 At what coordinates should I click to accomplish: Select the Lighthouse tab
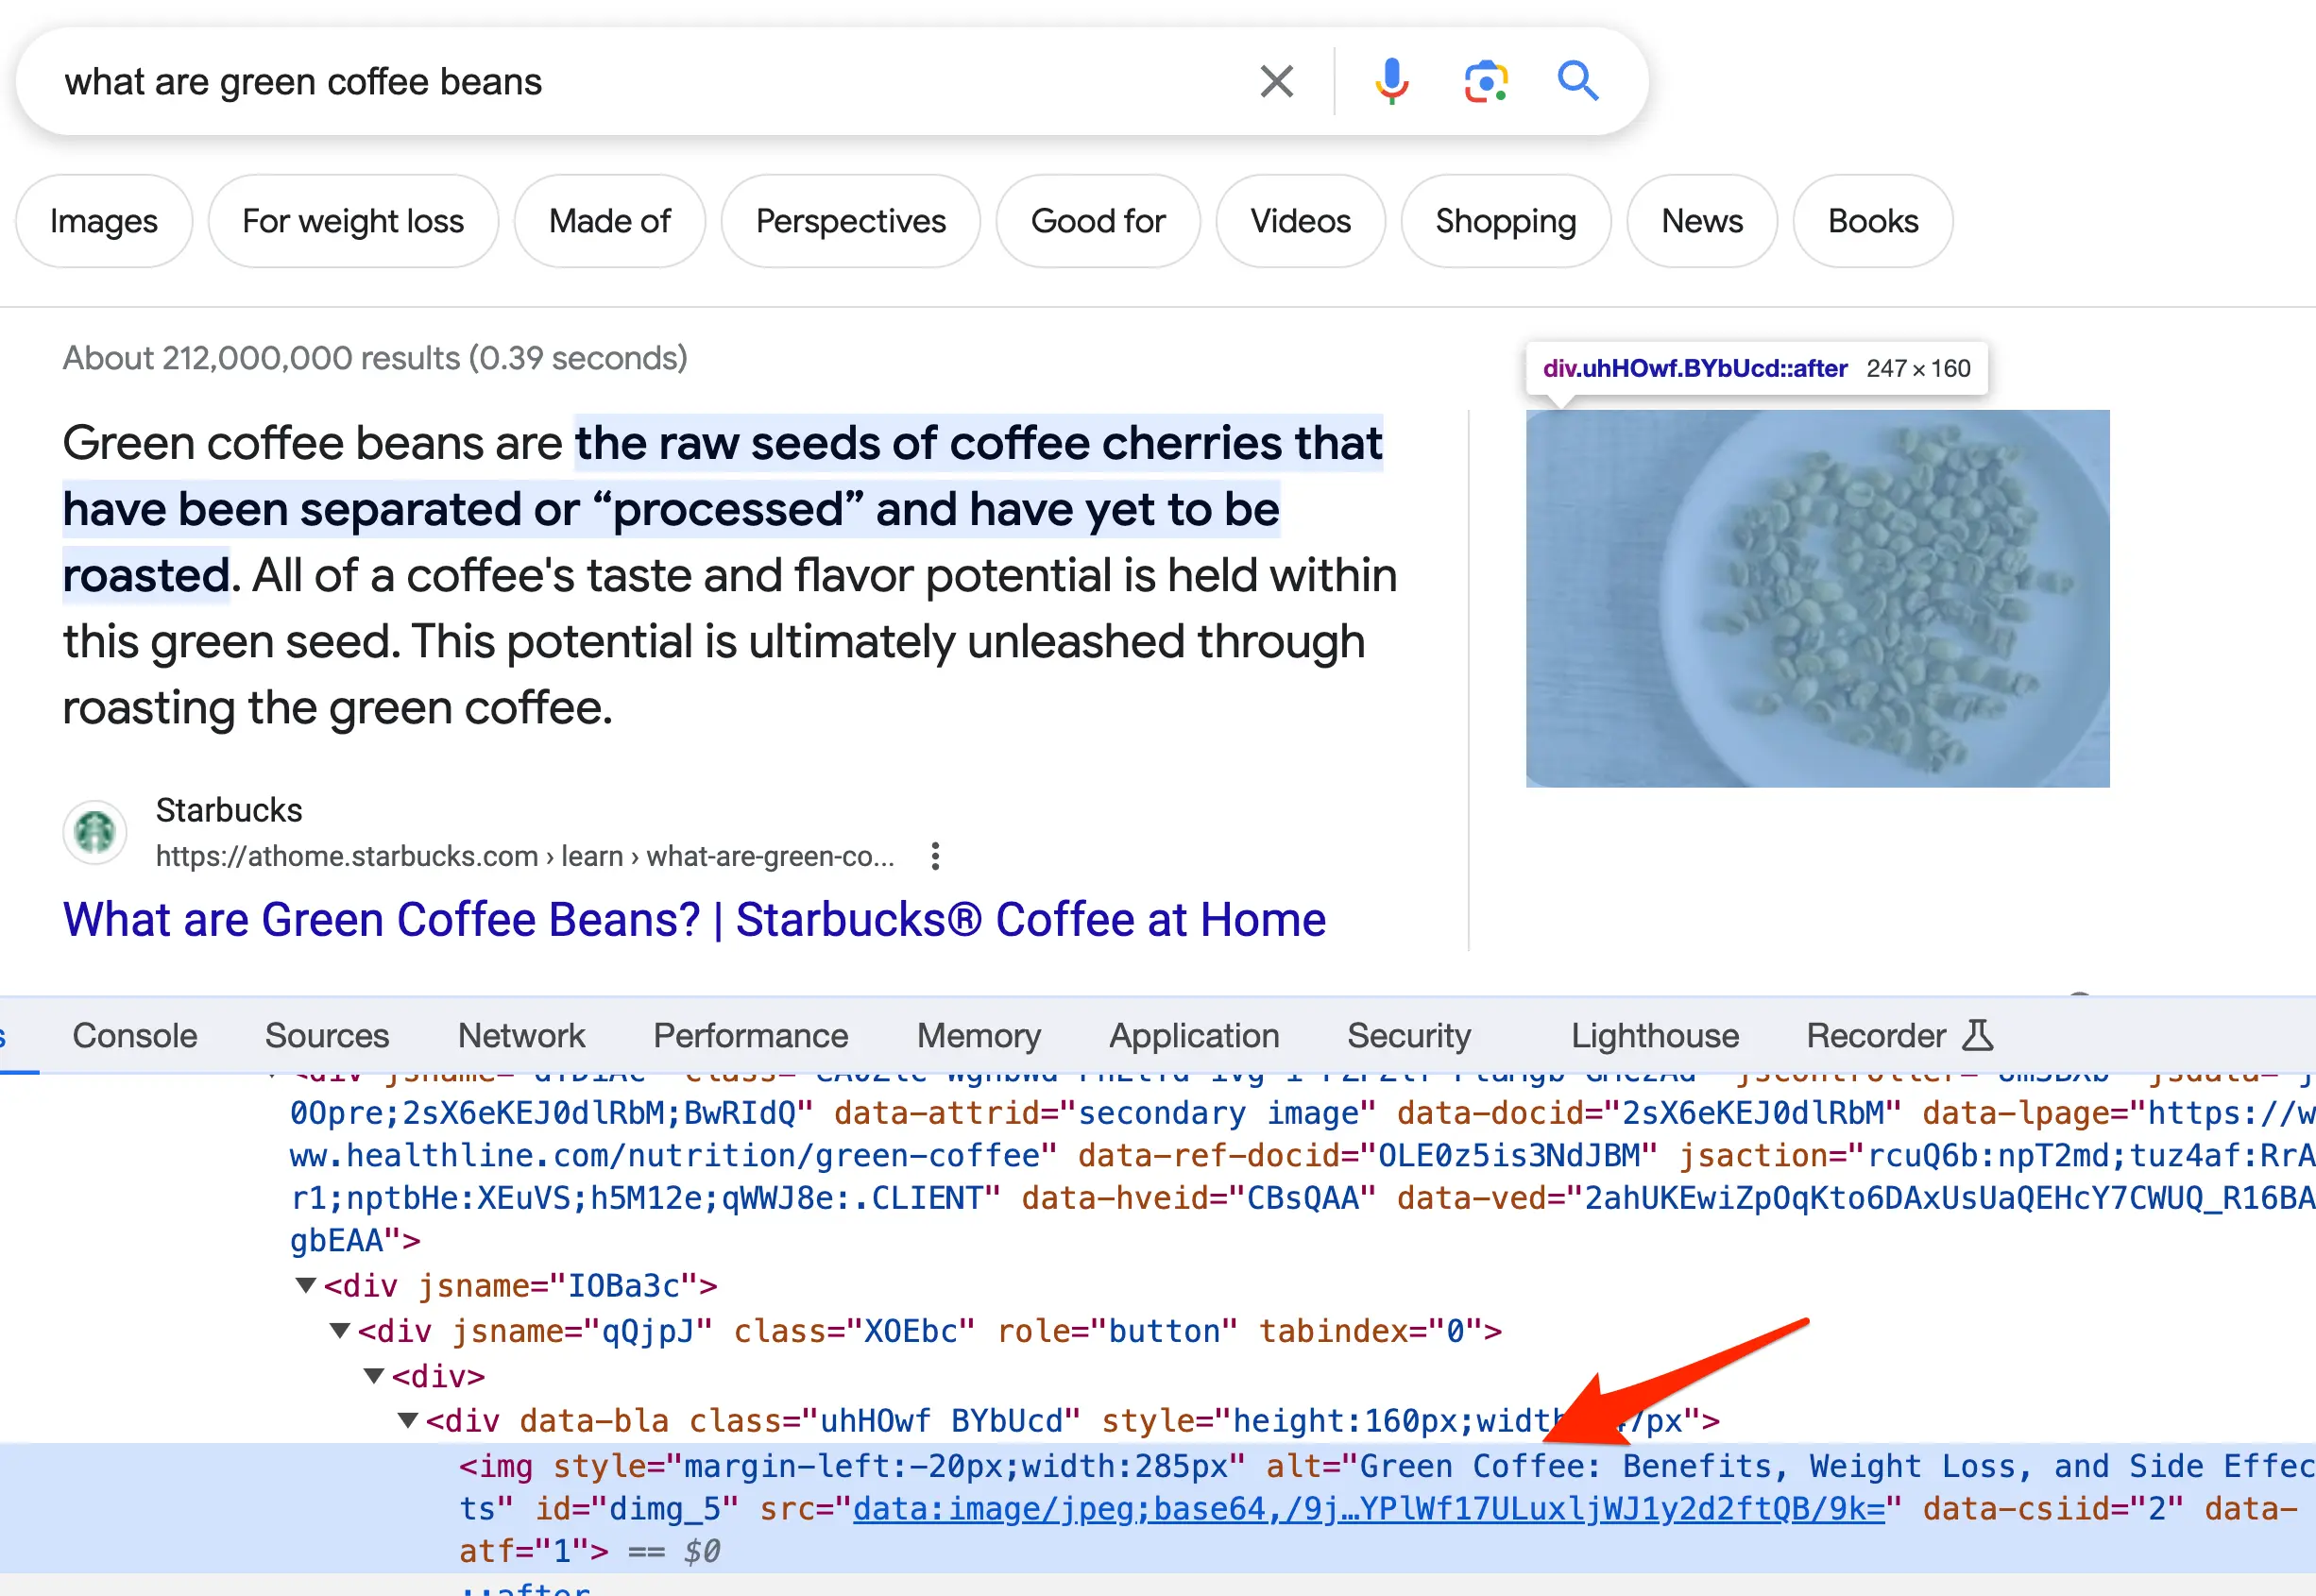(x=1654, y=1035)
